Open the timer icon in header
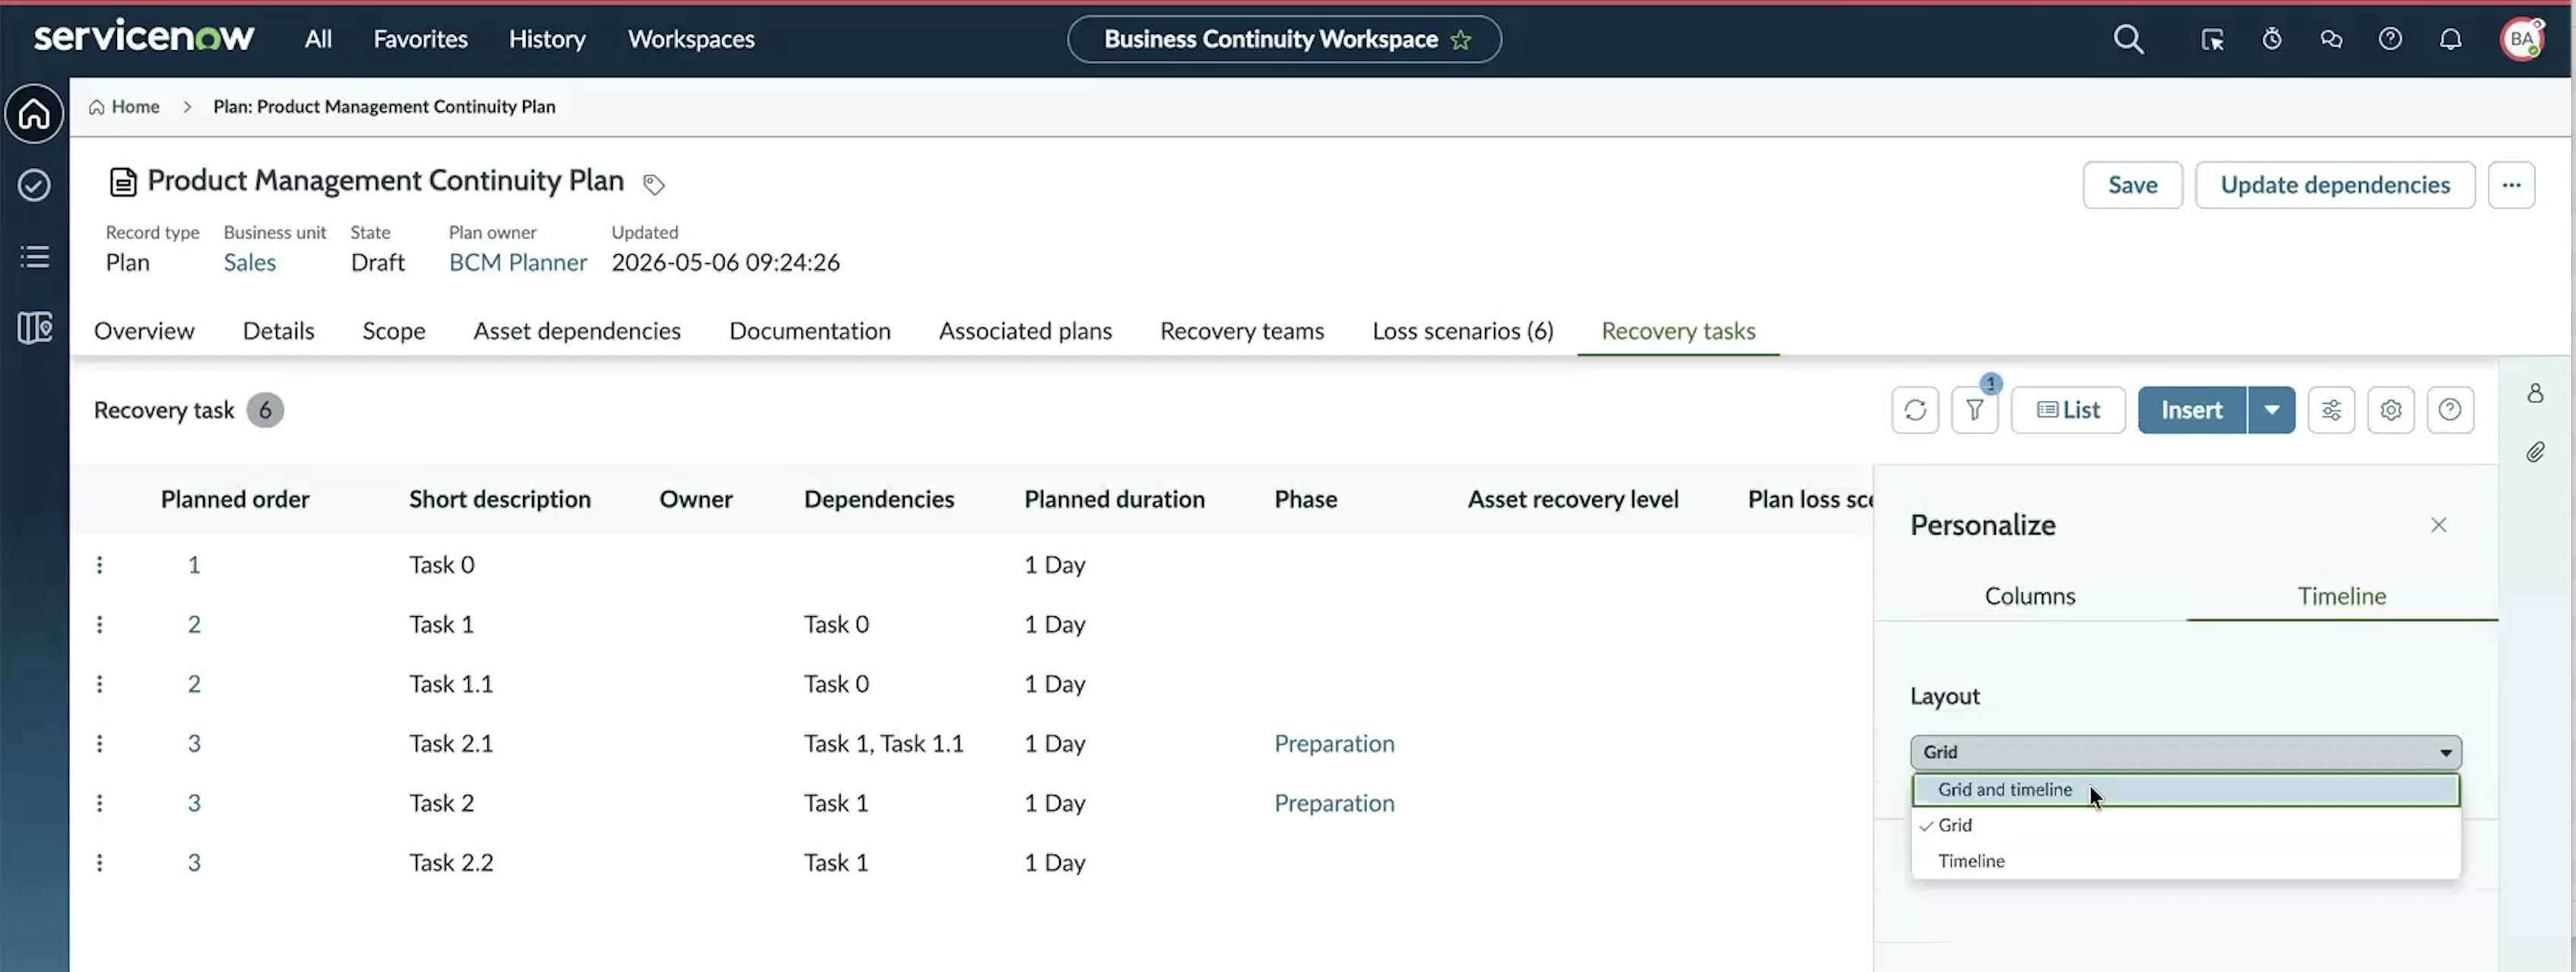 [2272, 39]
